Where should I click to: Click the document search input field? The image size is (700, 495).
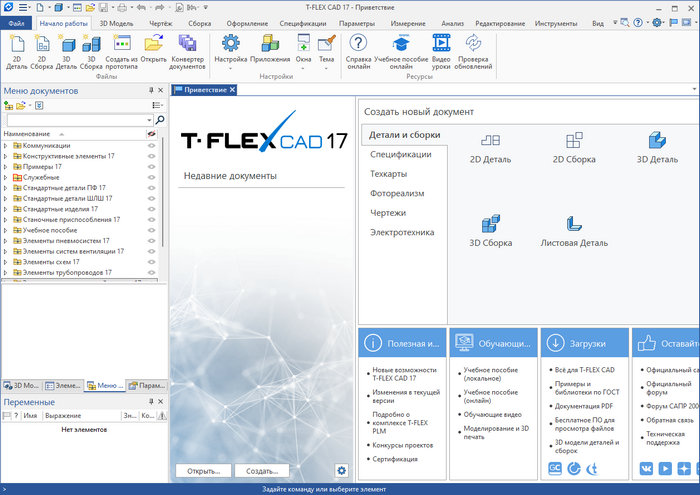pos(76,120)
